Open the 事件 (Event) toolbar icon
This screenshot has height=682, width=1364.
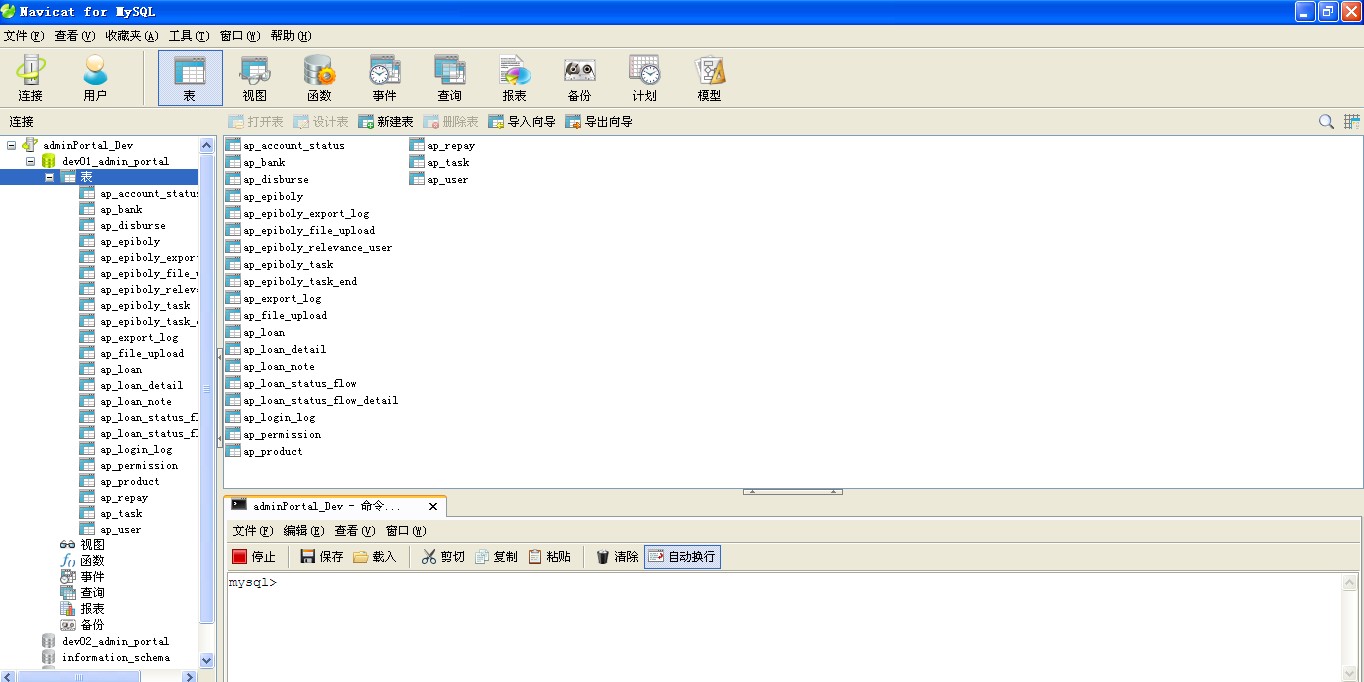[385, 78]
